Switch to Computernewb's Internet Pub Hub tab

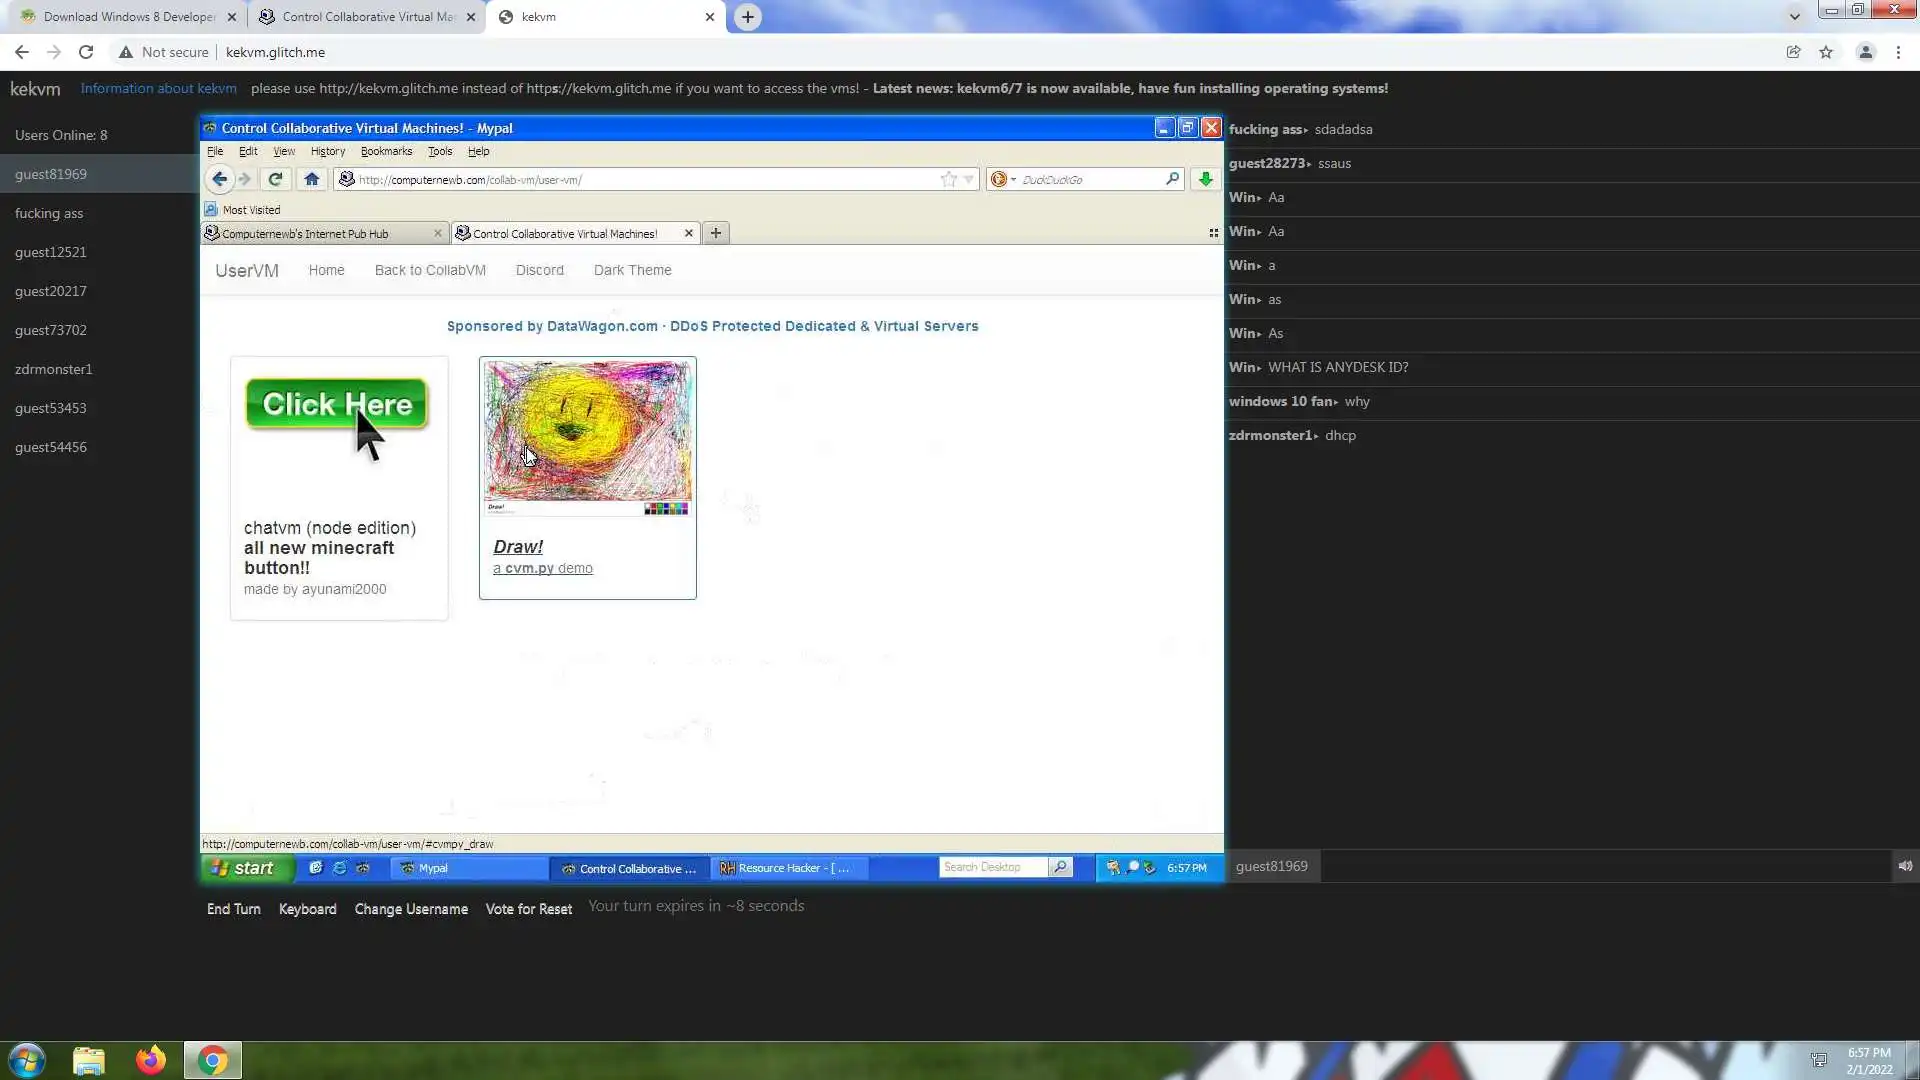pos(305,234)
